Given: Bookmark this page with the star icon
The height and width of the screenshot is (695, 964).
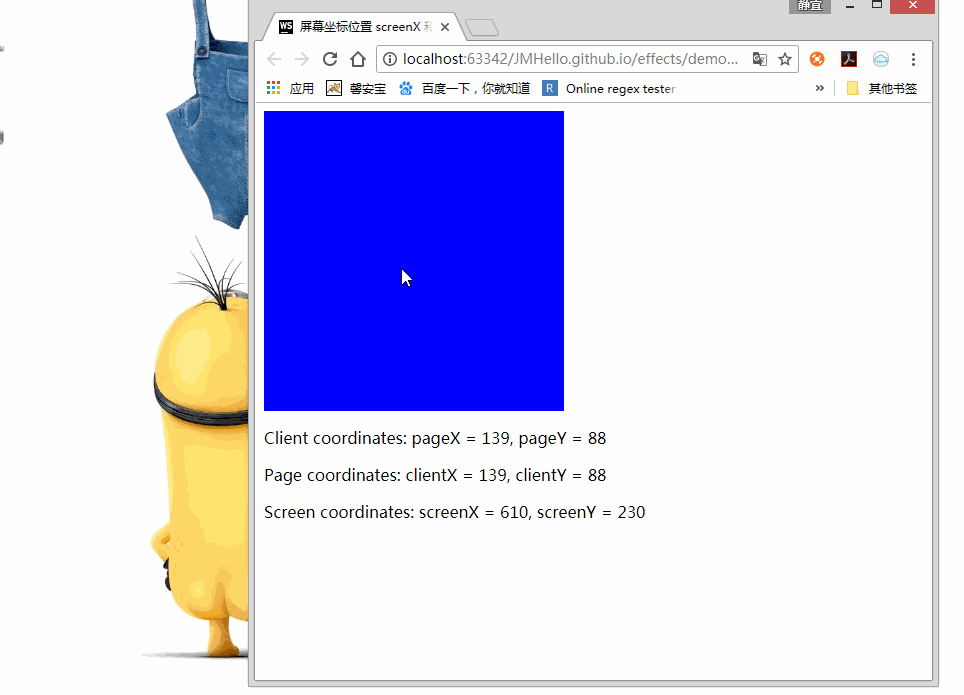Looking at the screenshot, I should coord(785,59).
